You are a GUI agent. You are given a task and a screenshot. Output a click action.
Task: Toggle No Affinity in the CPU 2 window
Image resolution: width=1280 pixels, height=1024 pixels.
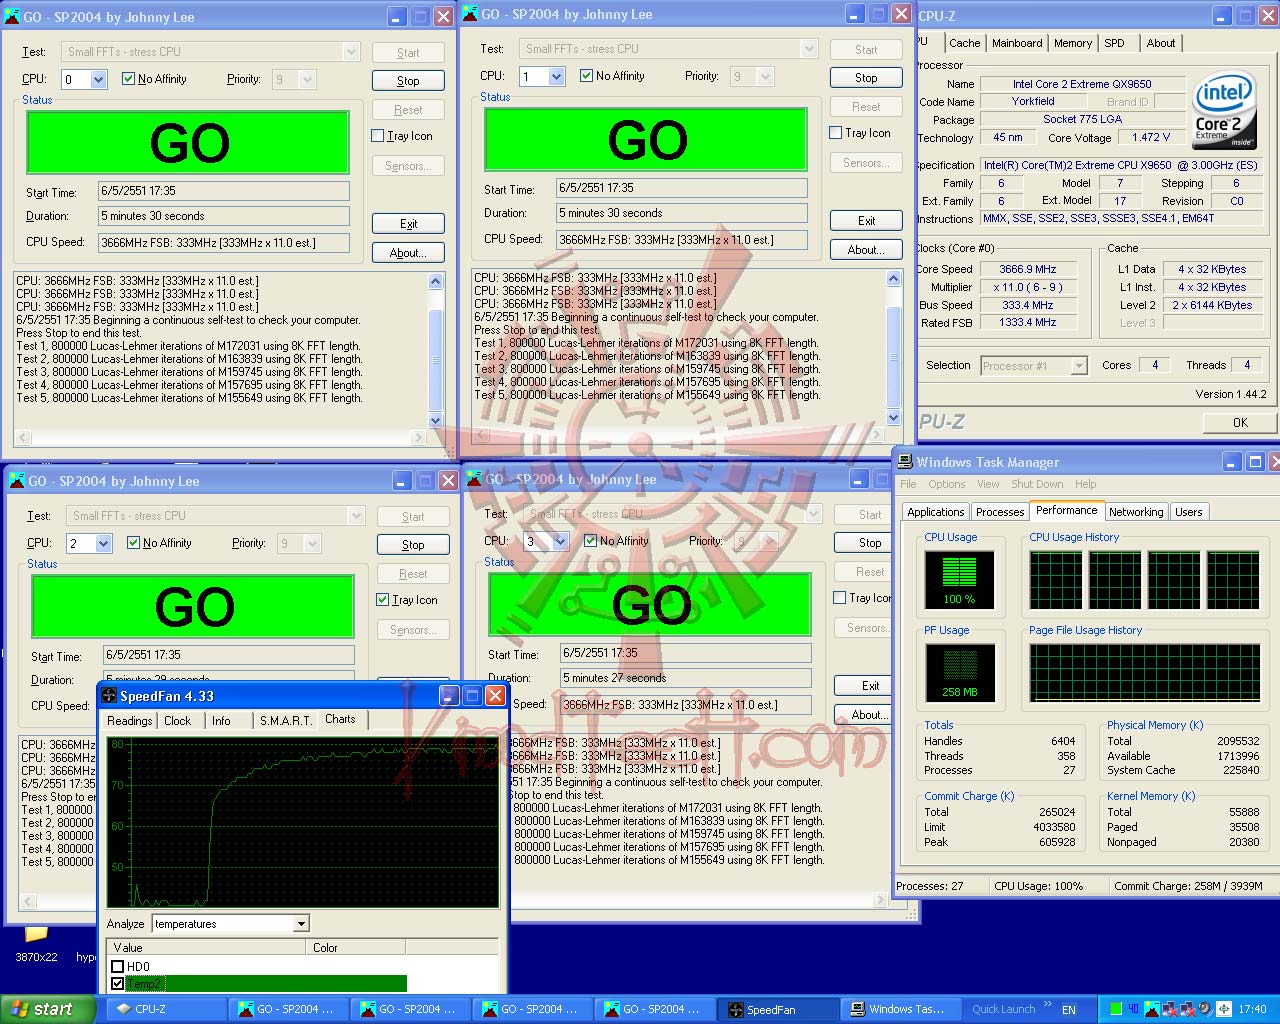pos(159,543)
